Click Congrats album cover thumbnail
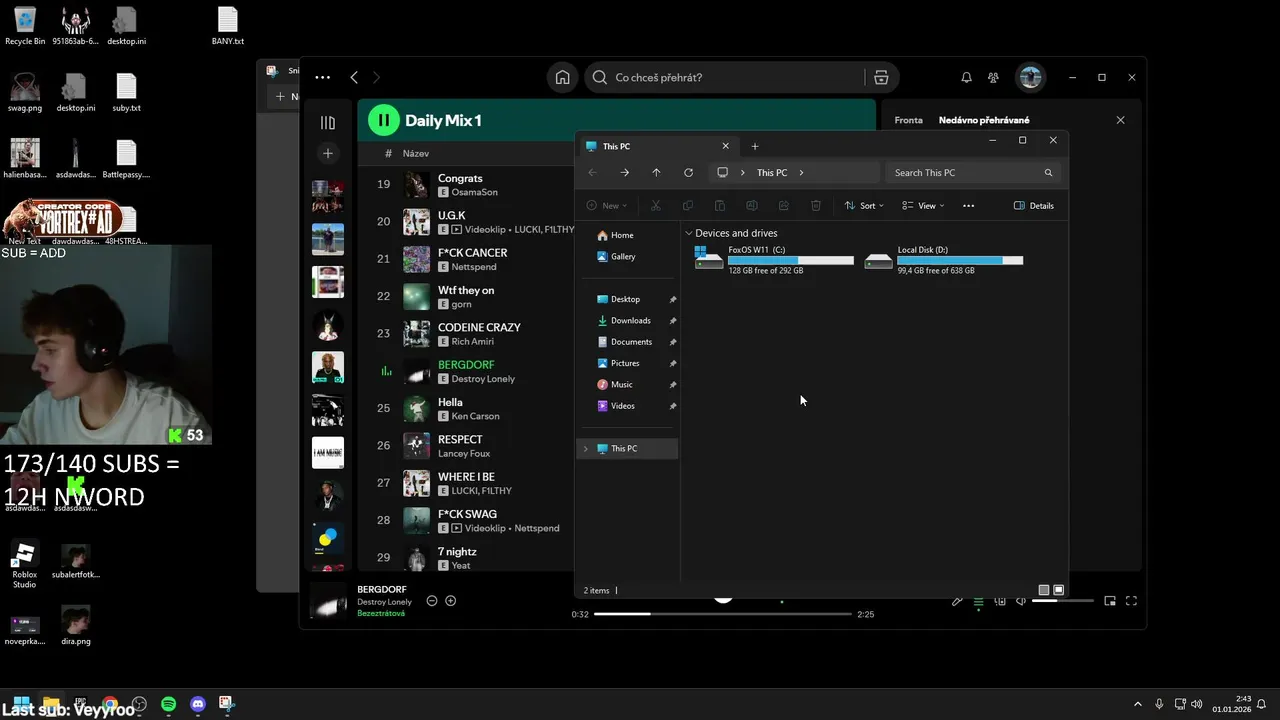Image resolution: width=1280 pixels, height=720 pixels. click(x=416, y=184)
